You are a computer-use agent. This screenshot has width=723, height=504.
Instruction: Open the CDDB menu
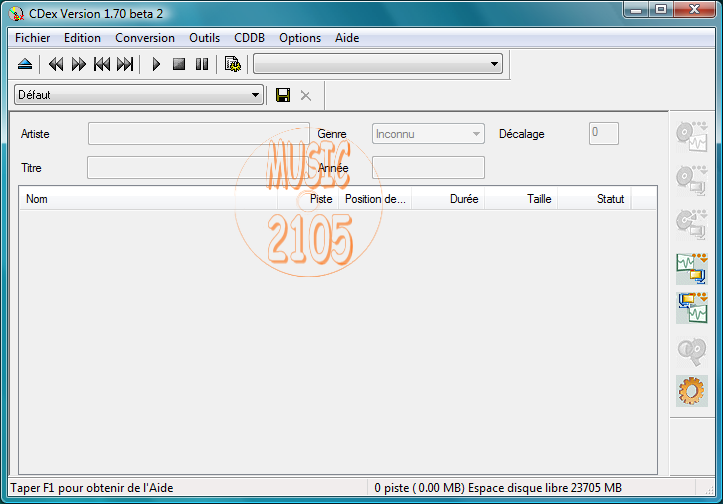[249, 38]
